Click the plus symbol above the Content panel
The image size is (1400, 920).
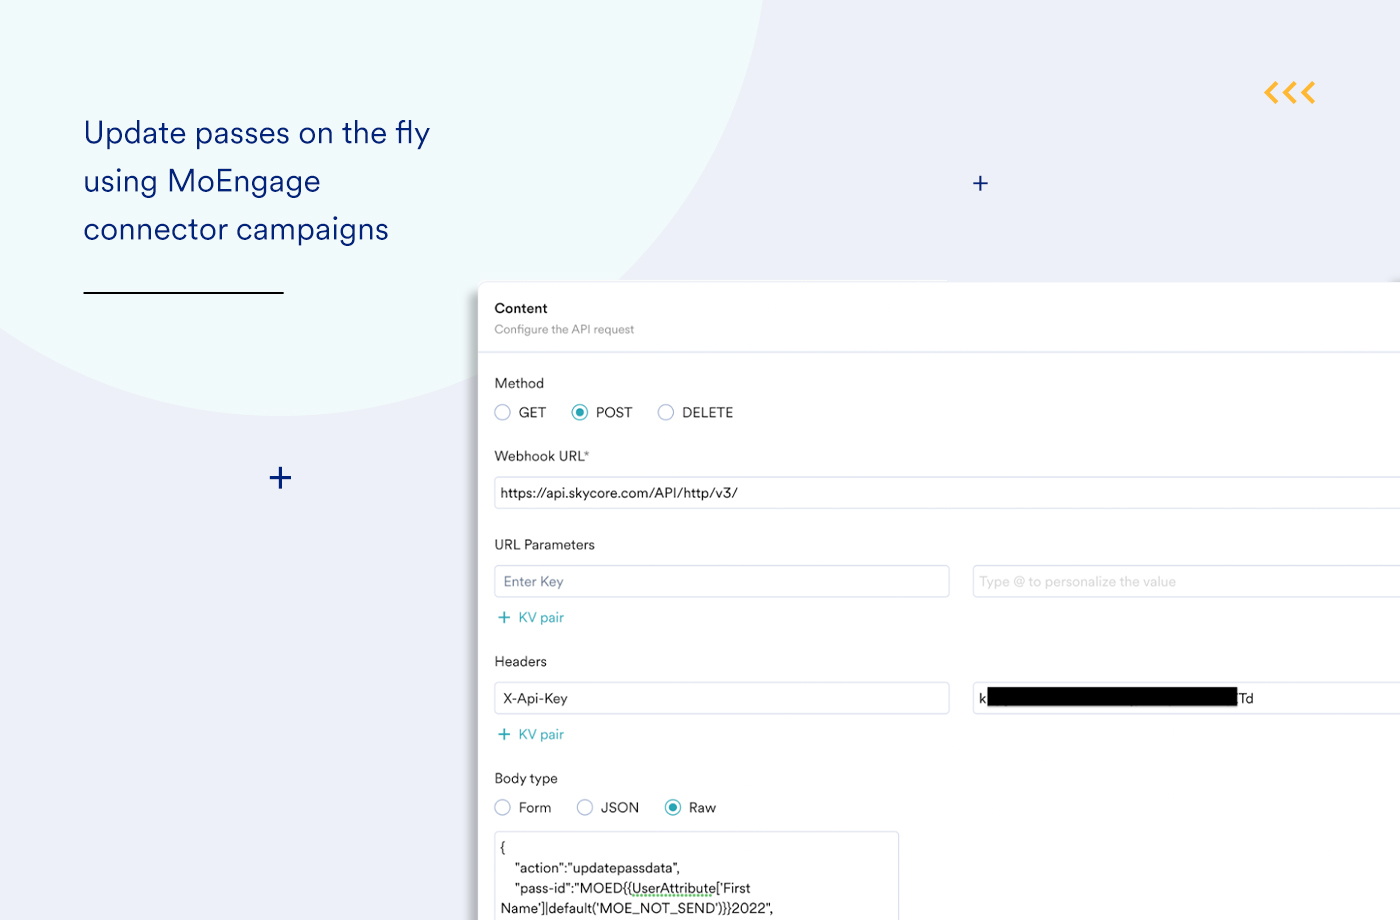[x=980, y=183]
